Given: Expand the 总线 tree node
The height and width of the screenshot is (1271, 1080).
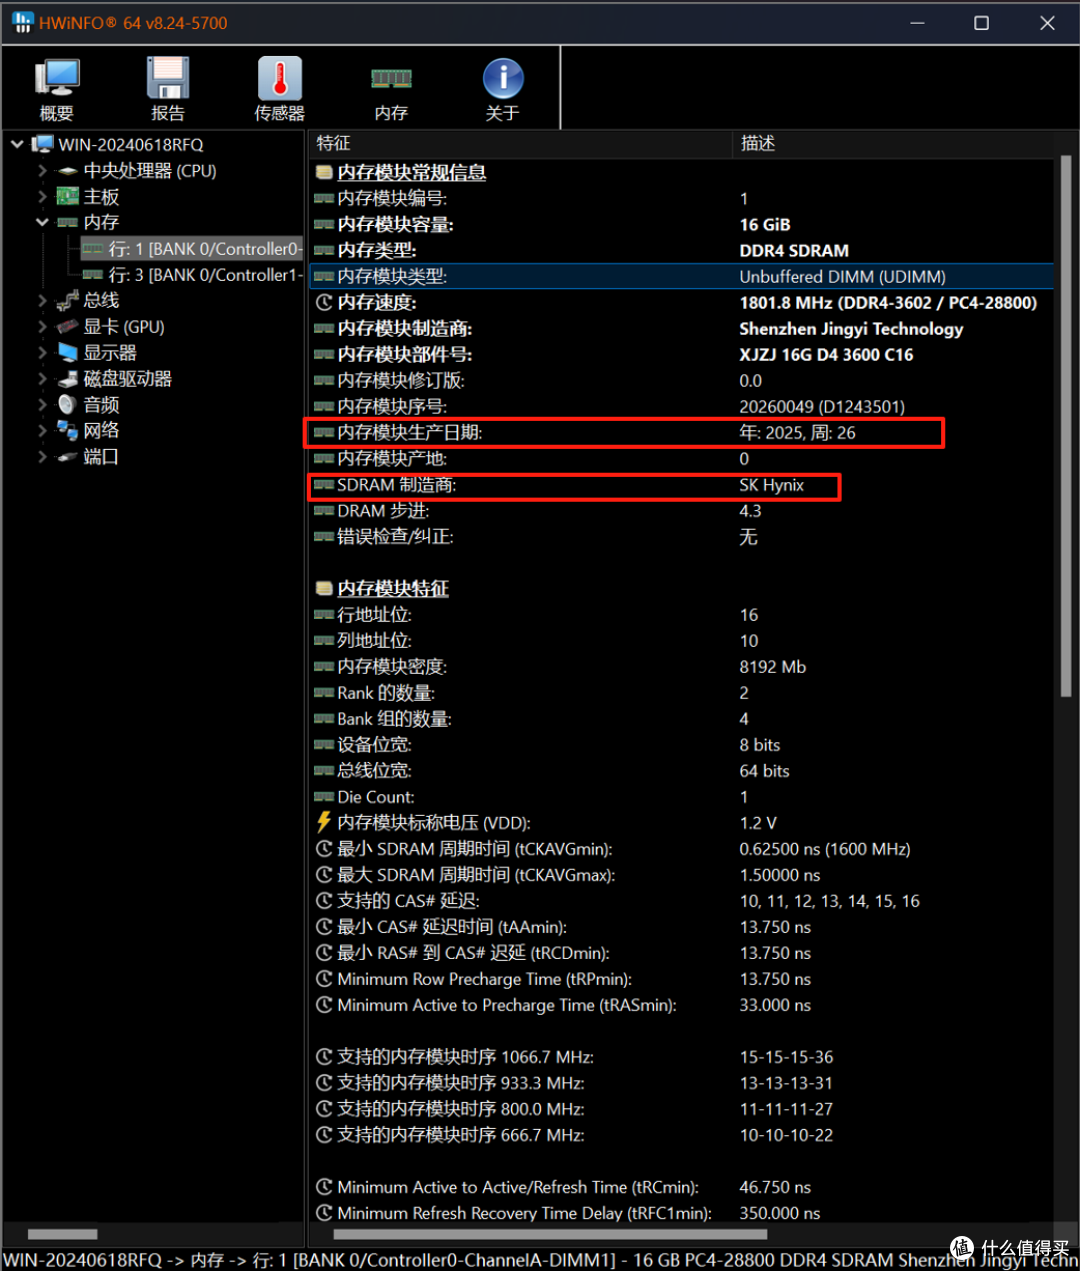Looking at the screenshot, I should tap(42, 300).
